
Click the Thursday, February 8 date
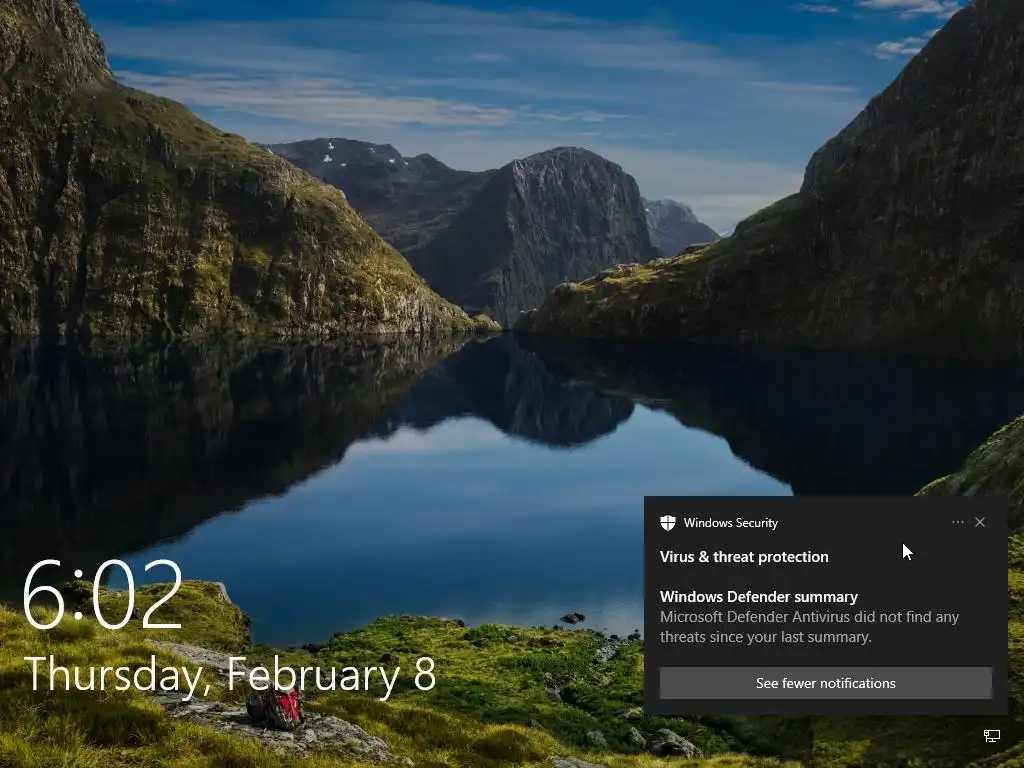(x=230, y=674)
